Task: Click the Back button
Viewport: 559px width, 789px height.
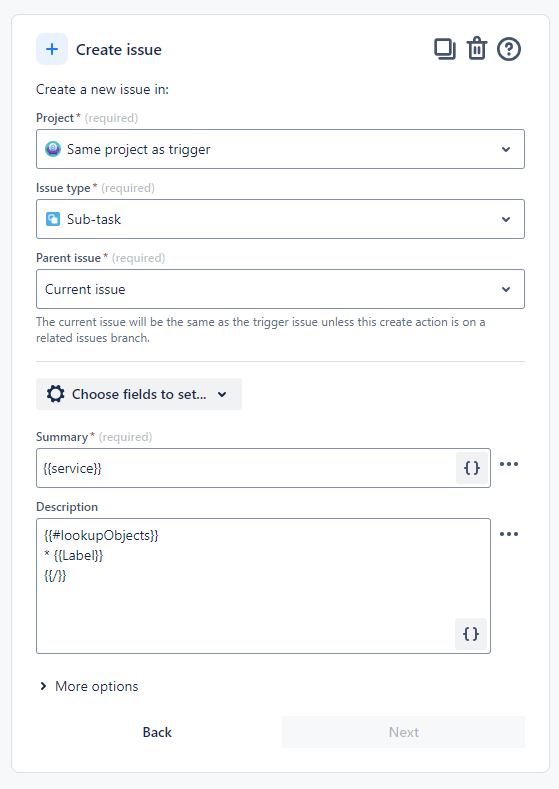Action: click(x=157, y=732)
